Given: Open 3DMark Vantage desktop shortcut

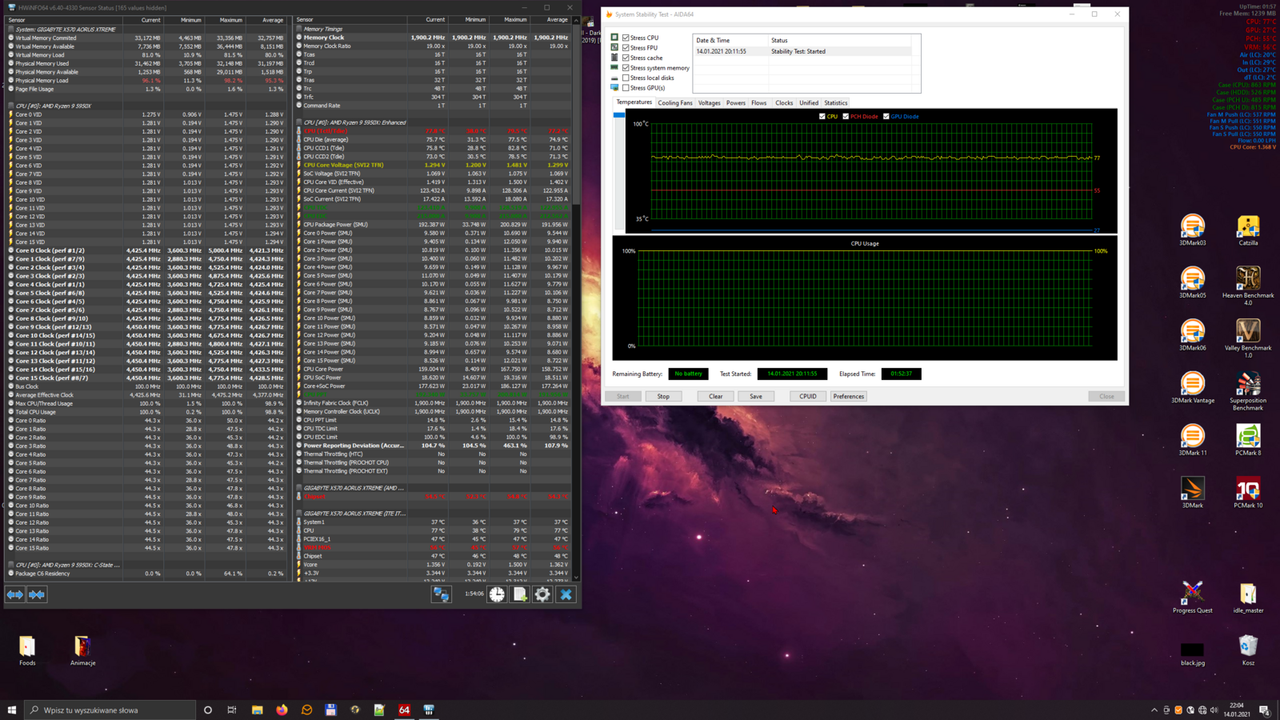Looking at the screenshot, I should coord(1192,387).
